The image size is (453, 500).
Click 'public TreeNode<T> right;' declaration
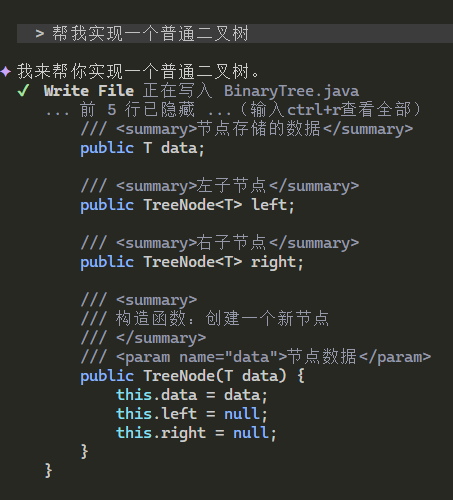coord(192,262)
